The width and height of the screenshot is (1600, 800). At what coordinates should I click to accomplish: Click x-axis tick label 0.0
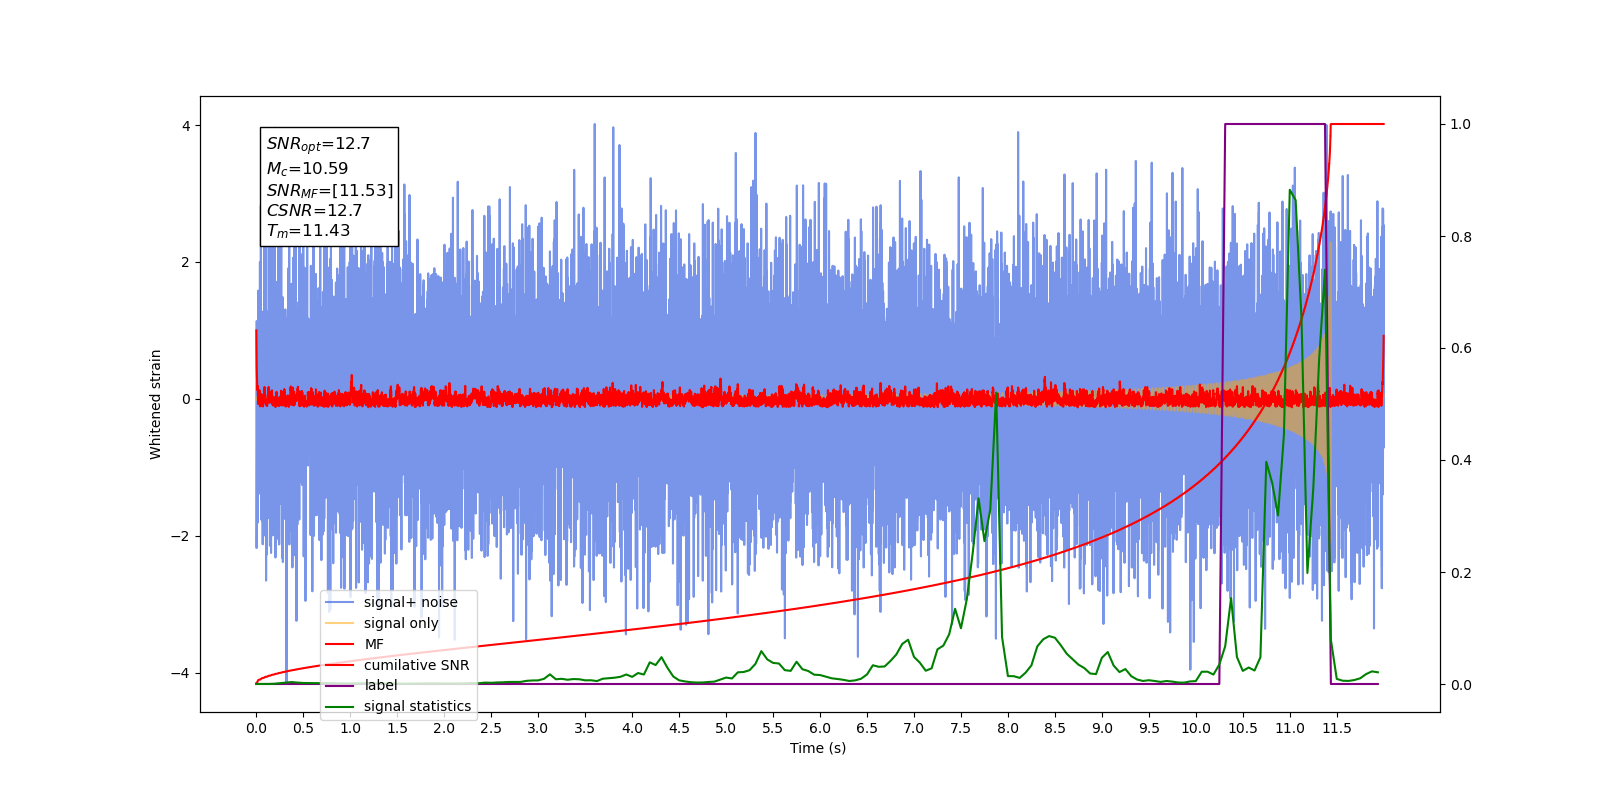pyautogui.click(x=256, y=728)
